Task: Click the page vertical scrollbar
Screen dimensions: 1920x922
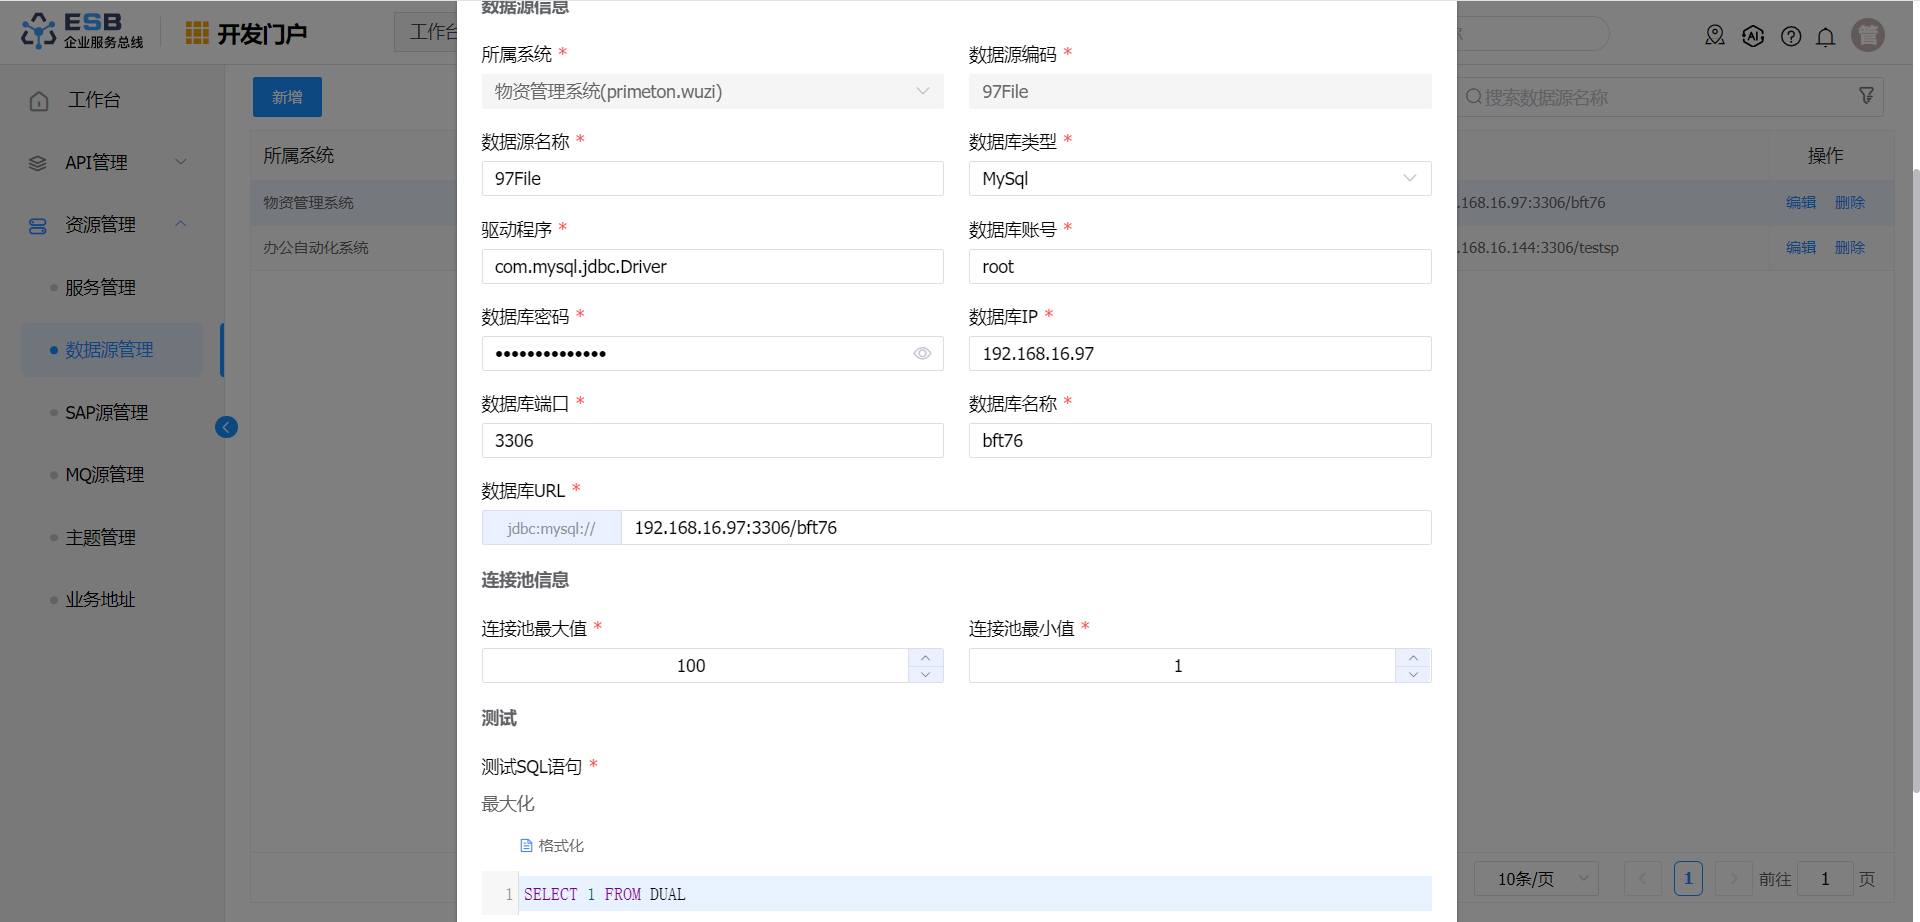Action: coord(1916,480)
